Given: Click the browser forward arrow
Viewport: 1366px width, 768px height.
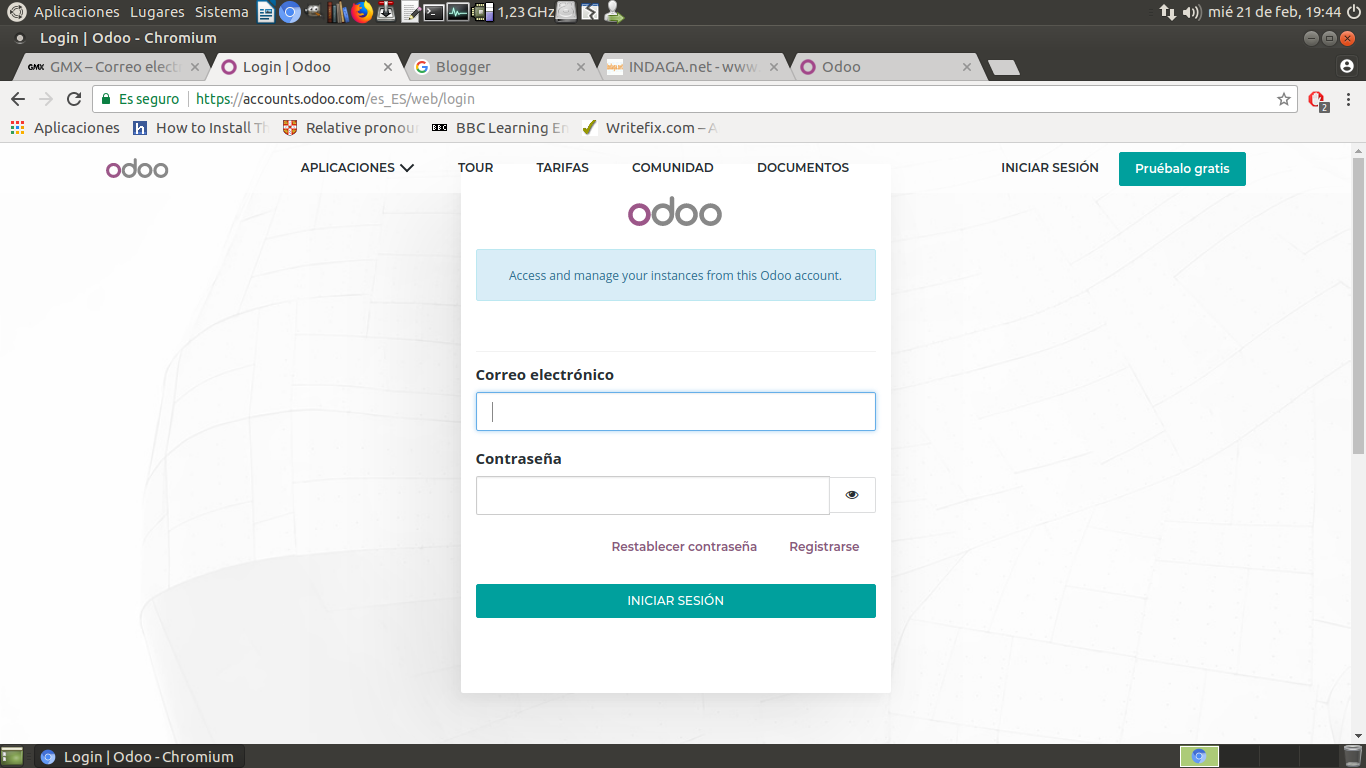Looking at the screenshot, I should (x=46, y=99).
